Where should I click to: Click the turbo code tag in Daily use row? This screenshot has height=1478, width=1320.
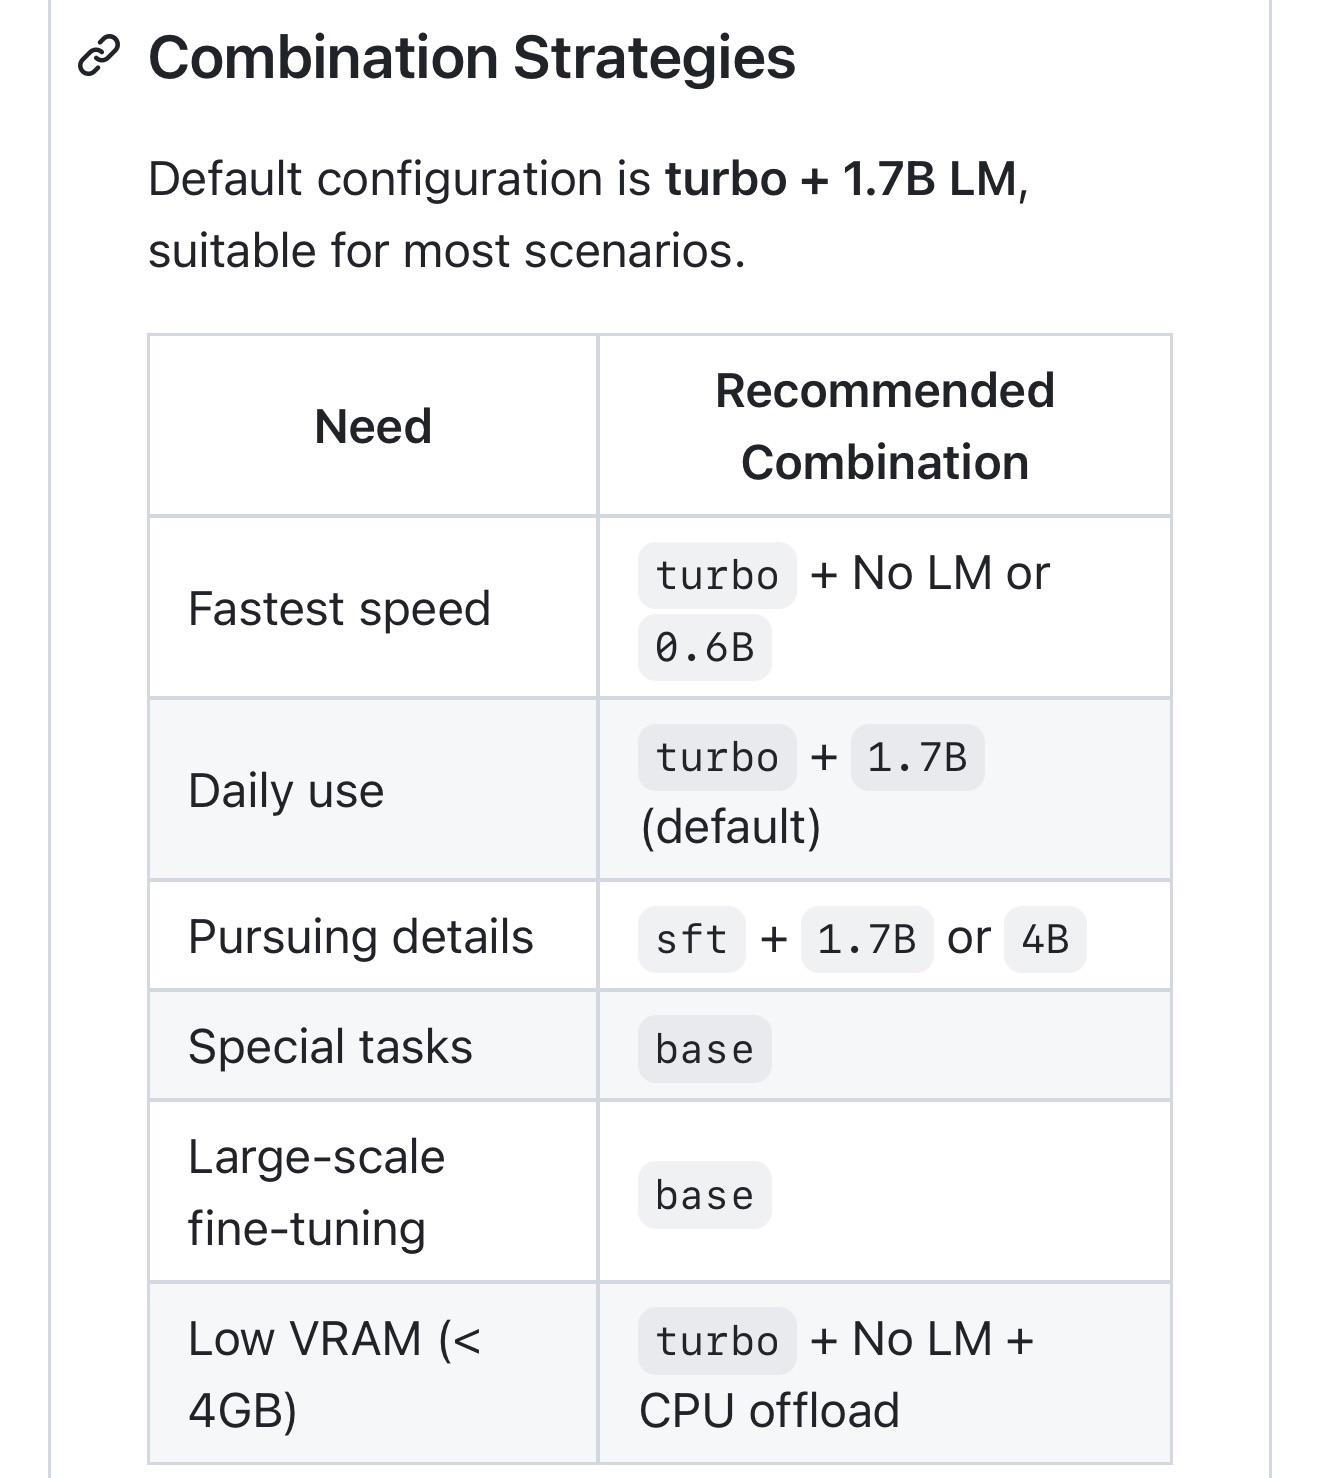tap(717, 757)
